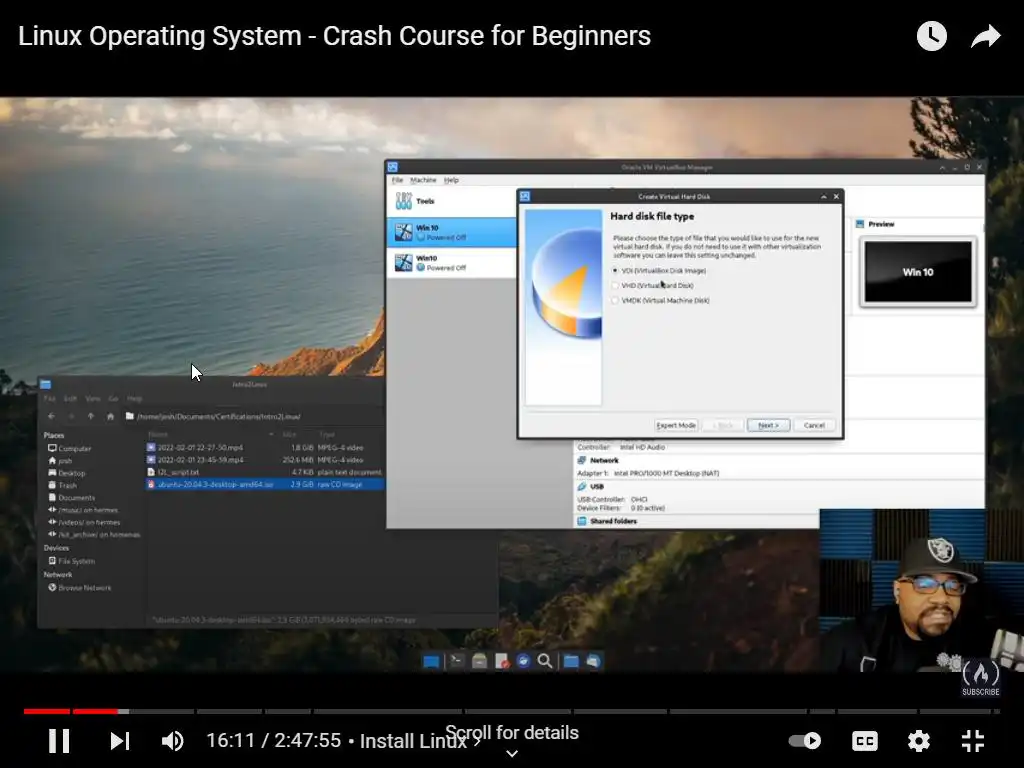The width and height of the screenshot is (1024, 768).
Task: Open YouTube player settings gear
Action: click(x=919, y=741)
